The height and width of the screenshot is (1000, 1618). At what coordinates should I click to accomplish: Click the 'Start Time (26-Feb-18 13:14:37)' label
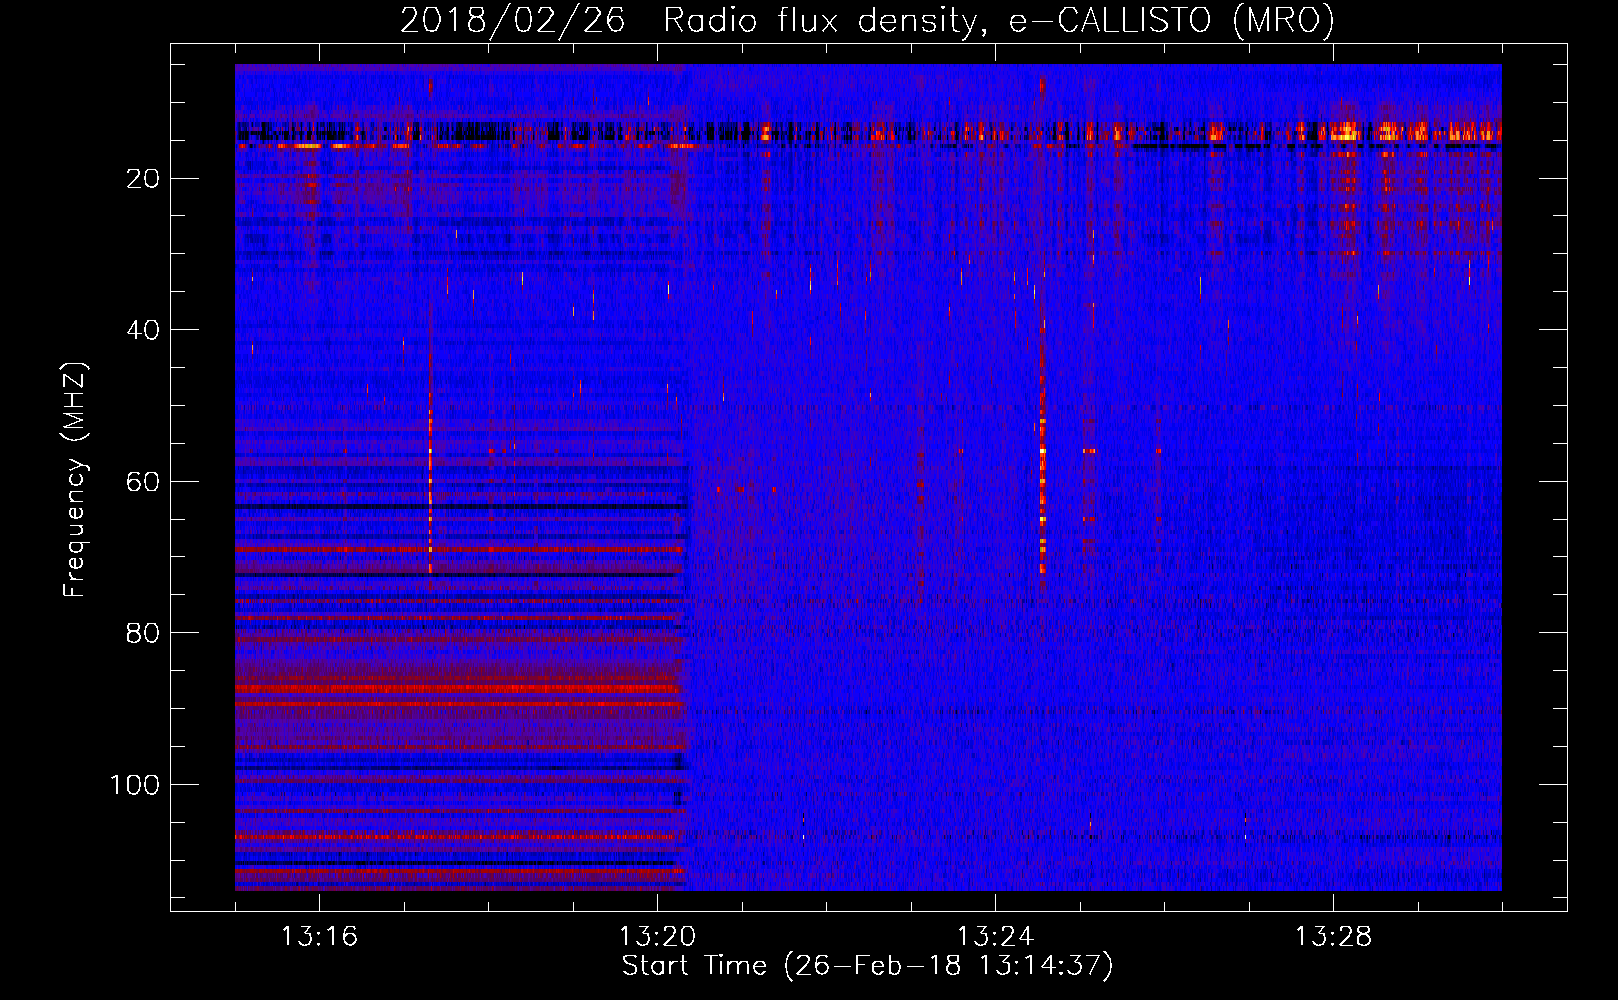pyautogui.click(x=867, y=966)
